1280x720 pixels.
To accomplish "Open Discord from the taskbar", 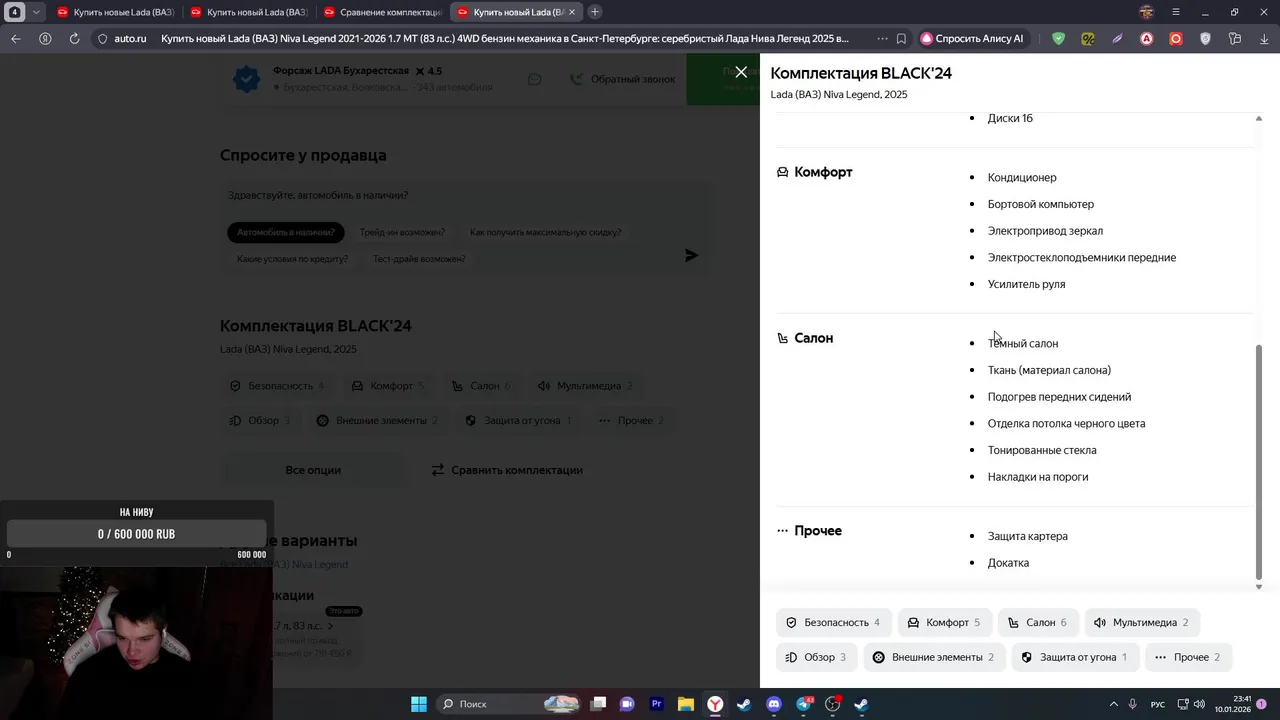I will click(773, 704).
